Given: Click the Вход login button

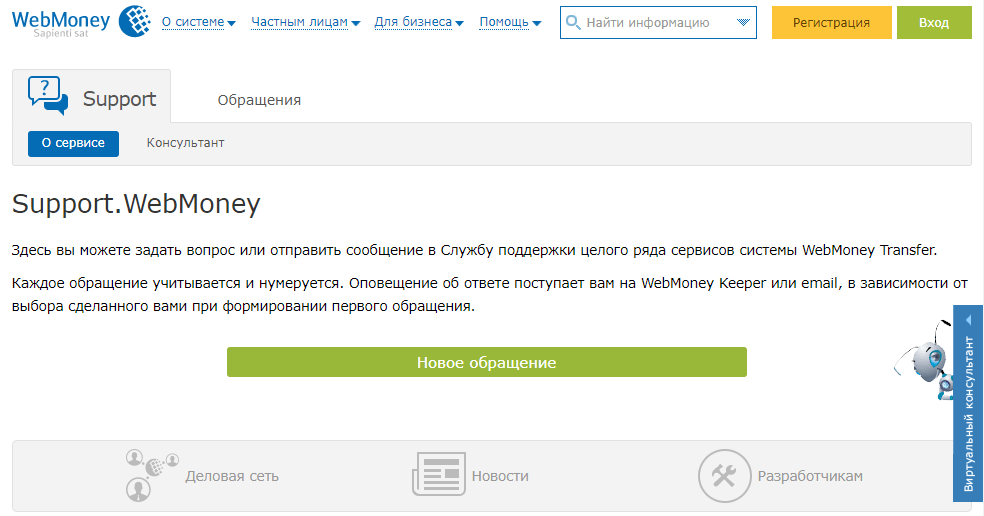Looking at the screenshot, I should coord(934,23).
